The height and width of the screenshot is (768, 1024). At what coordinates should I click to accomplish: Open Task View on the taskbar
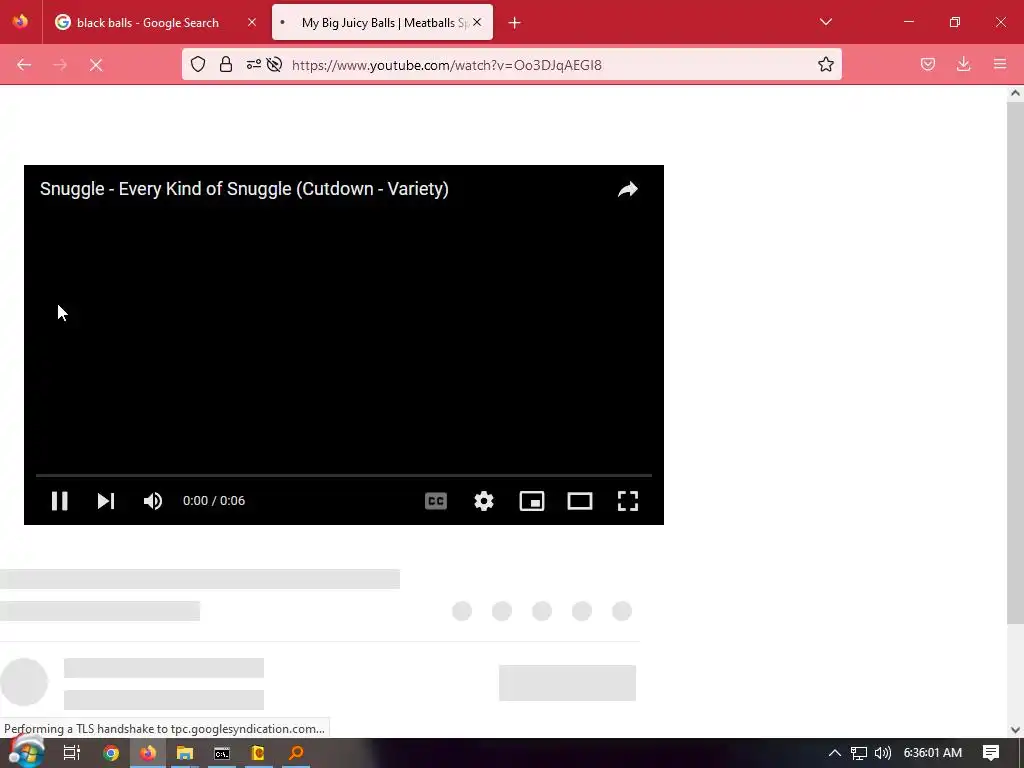tap(72, 753)
